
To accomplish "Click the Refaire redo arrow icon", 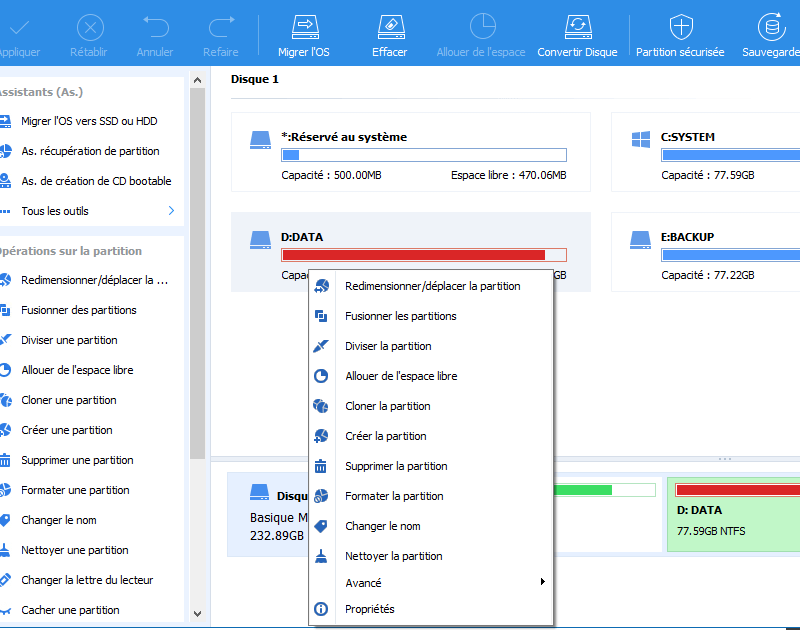I will click(x=221, y=27).
